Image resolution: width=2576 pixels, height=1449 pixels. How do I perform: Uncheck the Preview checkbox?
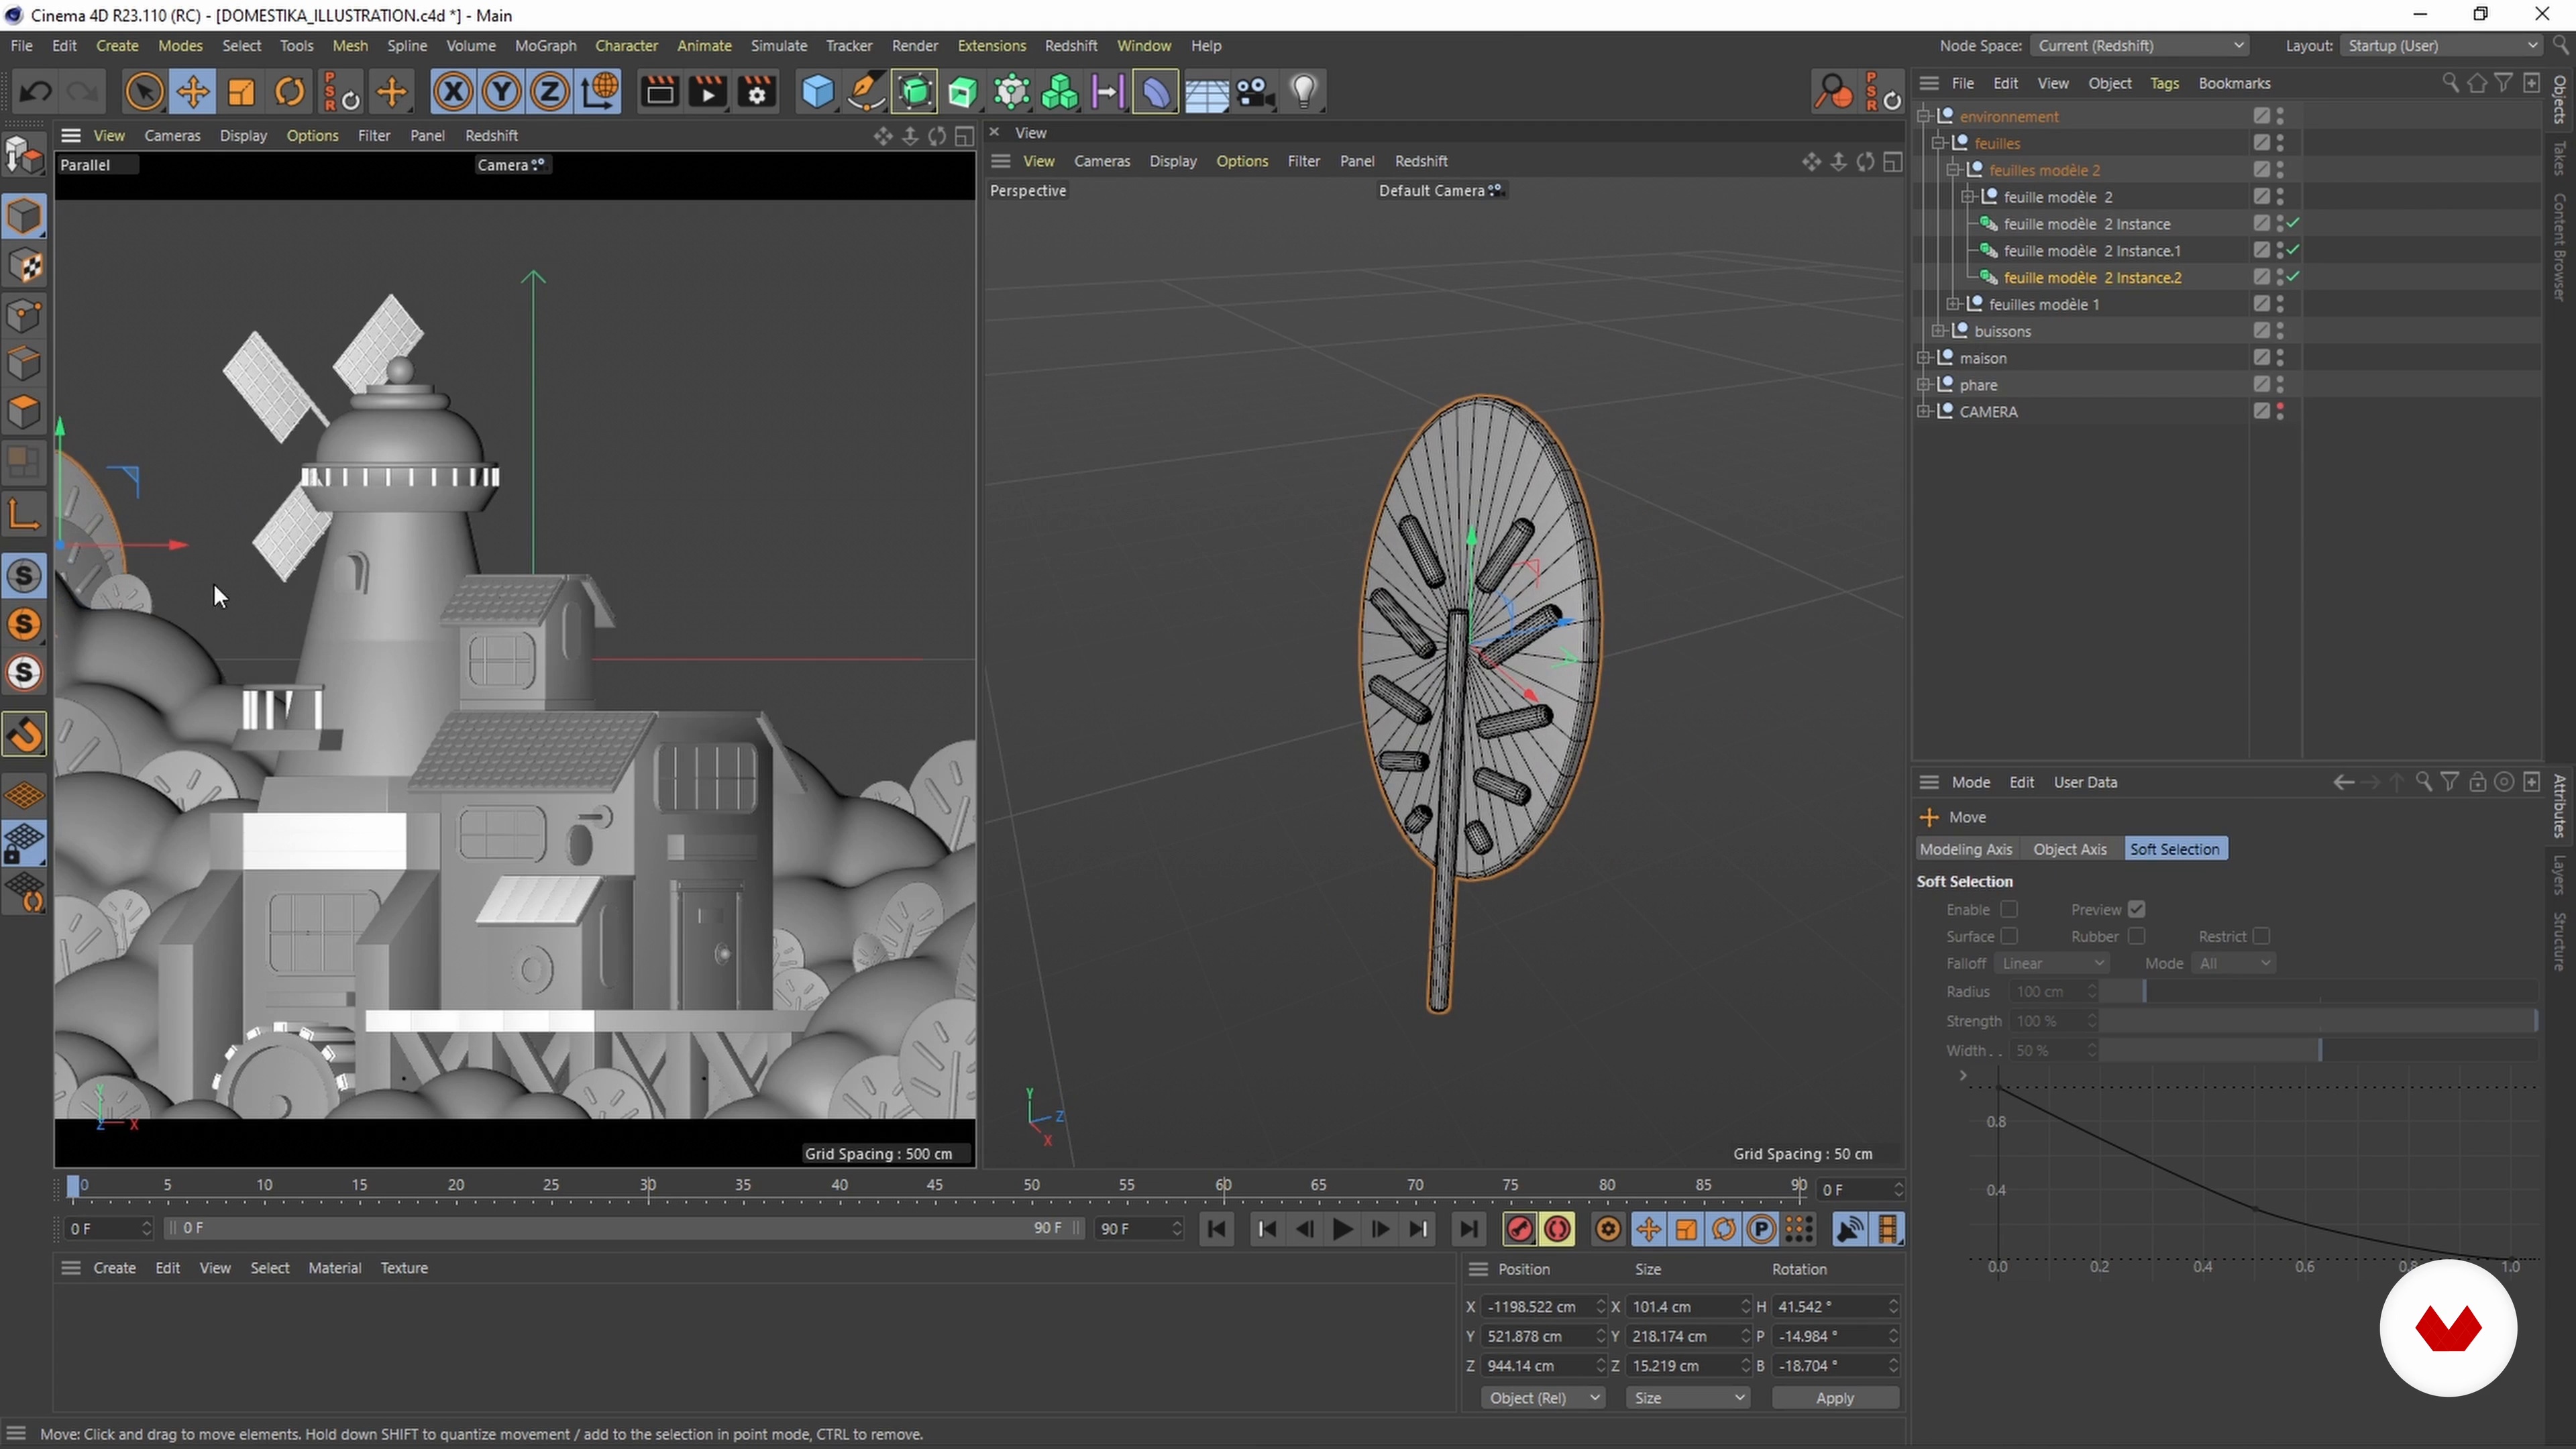[2137, 909]
